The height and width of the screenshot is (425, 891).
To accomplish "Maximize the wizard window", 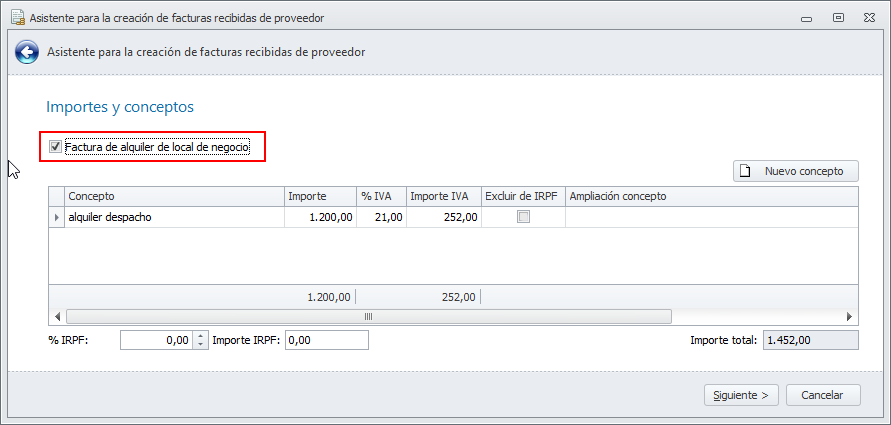I will coord(838,18).
